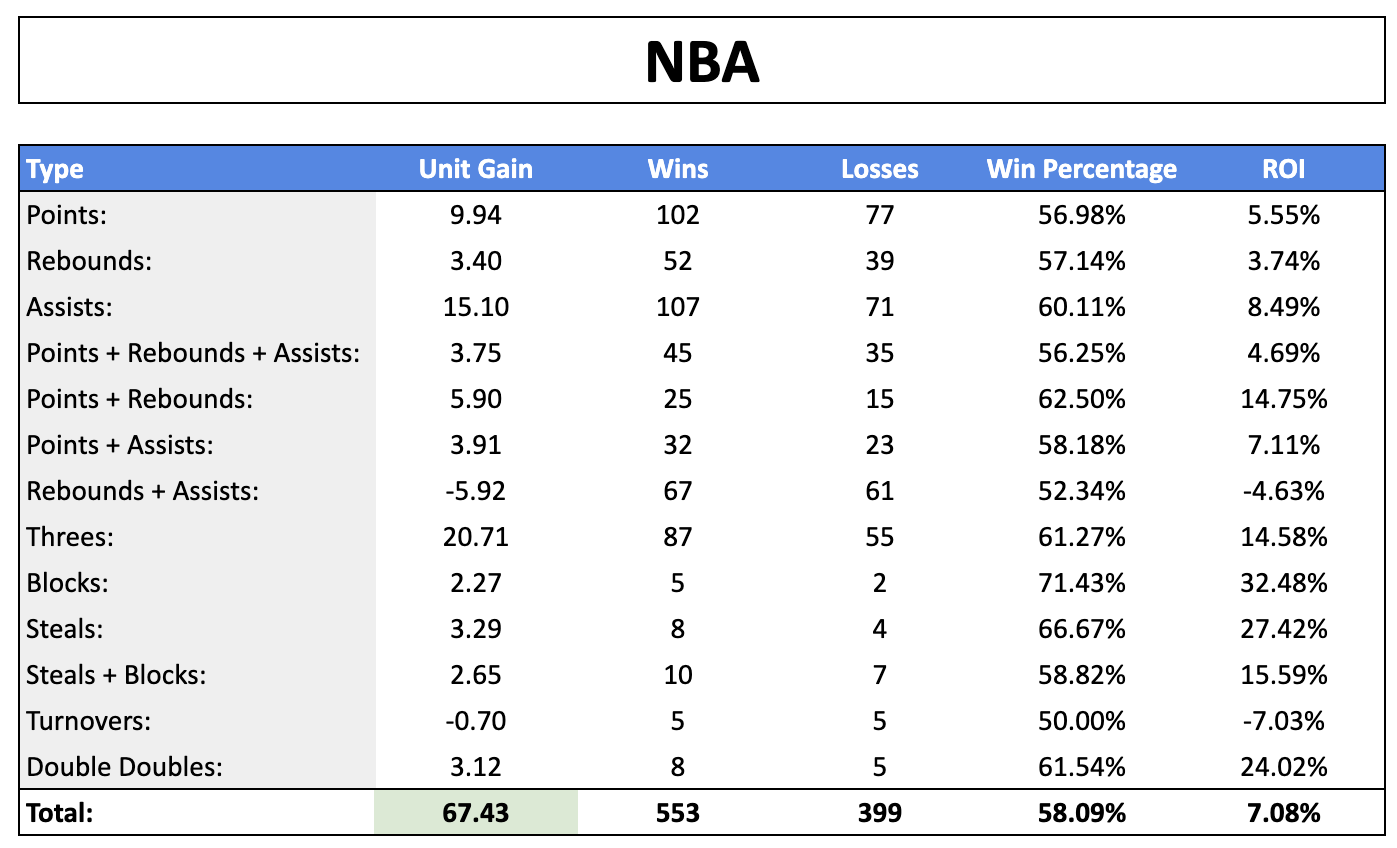The width and height of the screenshot is (1397, 848).
Task: Click the Points + Rebounds + Assists label
Action: point(193,353)
